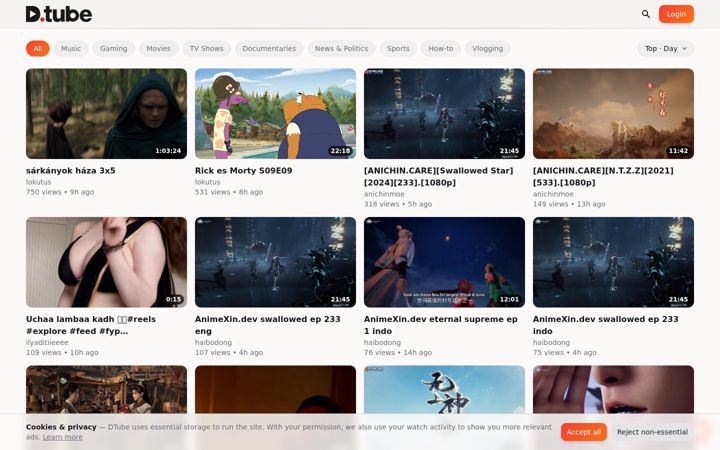This screenshot has height=450, width=720.
Task: Click '750 views • 9h ago' text
Action: (x=60, y=192)
